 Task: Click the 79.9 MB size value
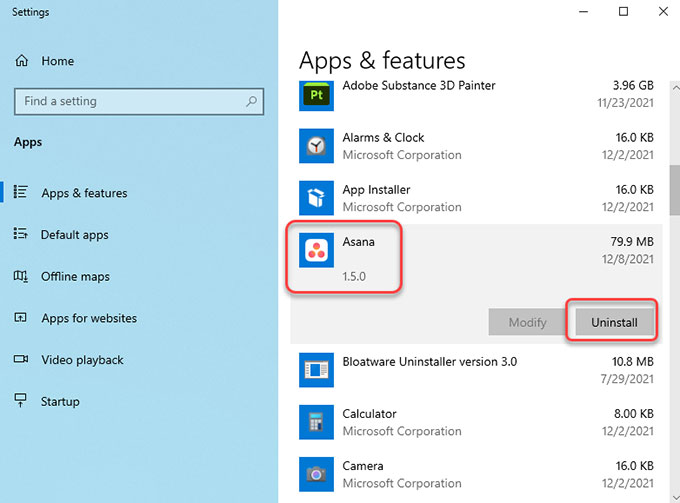[632, 242]
